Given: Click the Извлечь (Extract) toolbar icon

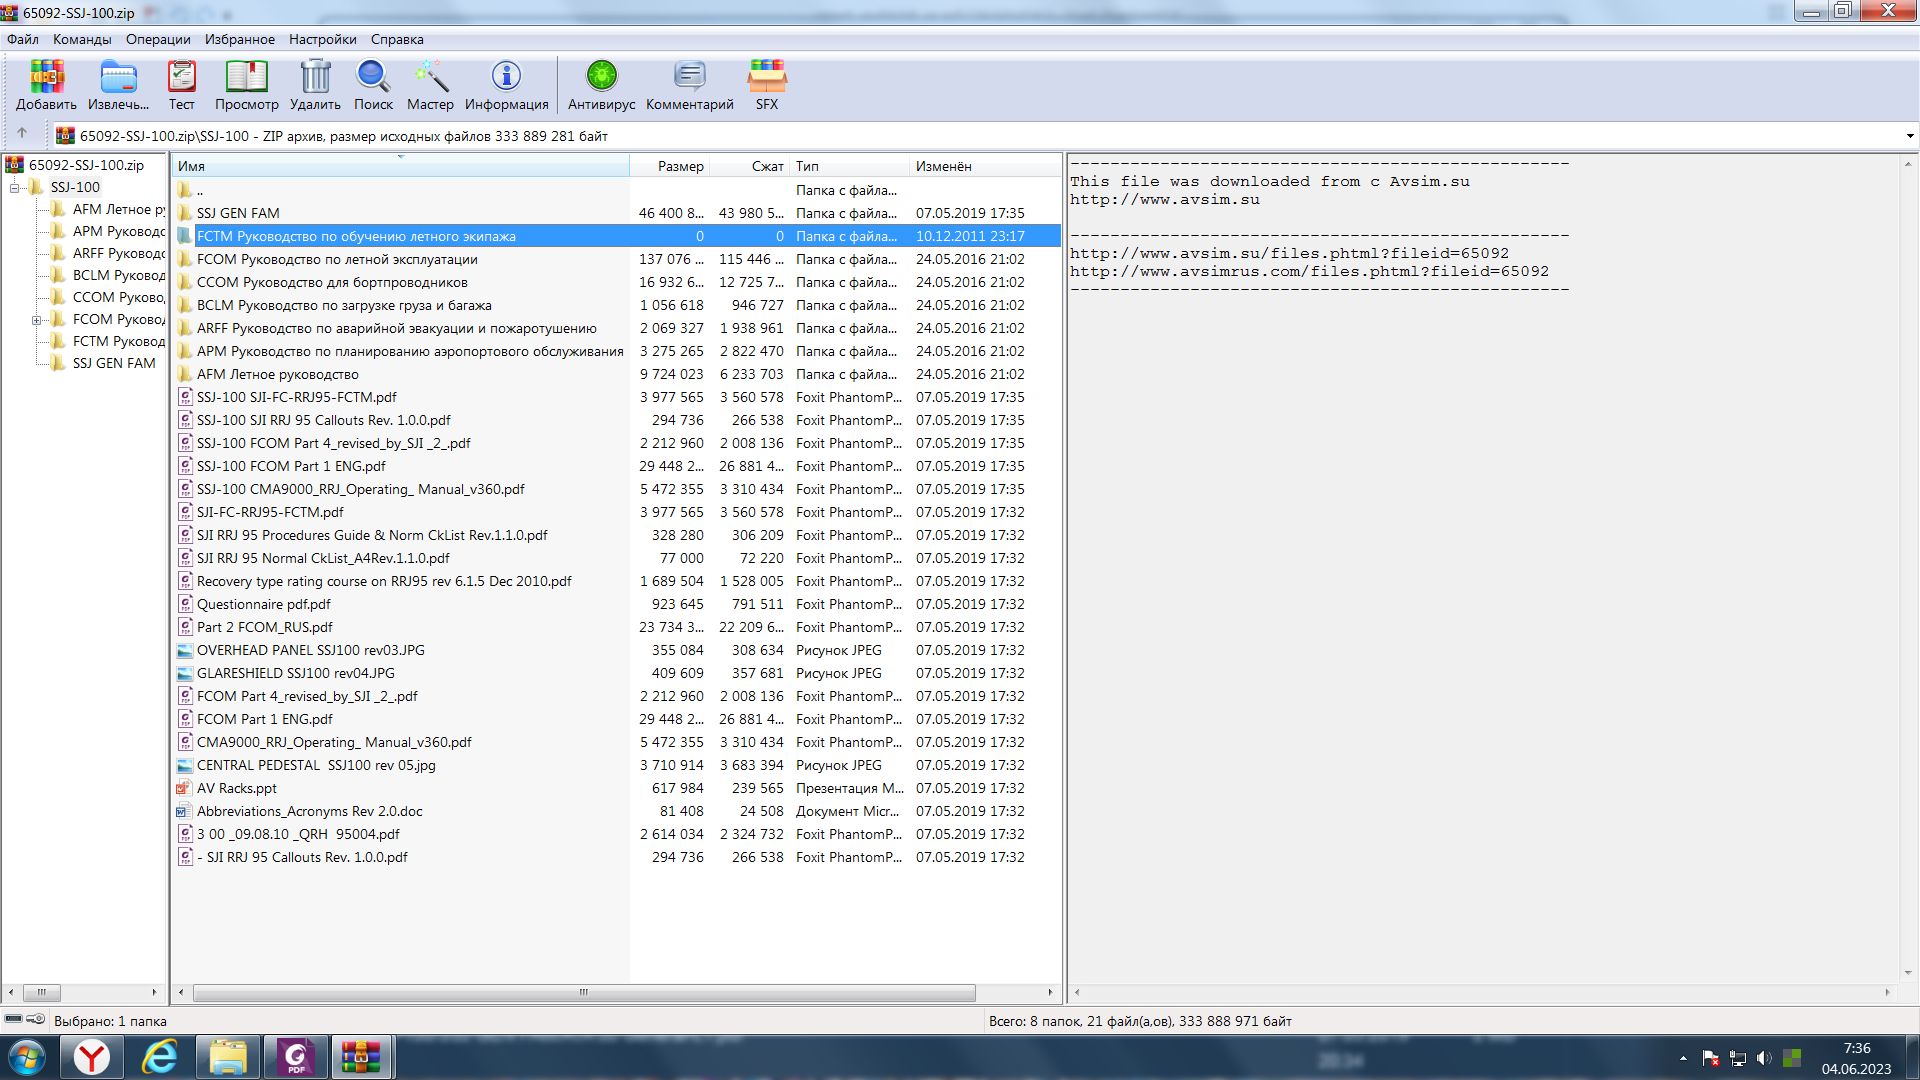Looking at the screenshot, I should [x=118, y=85].
